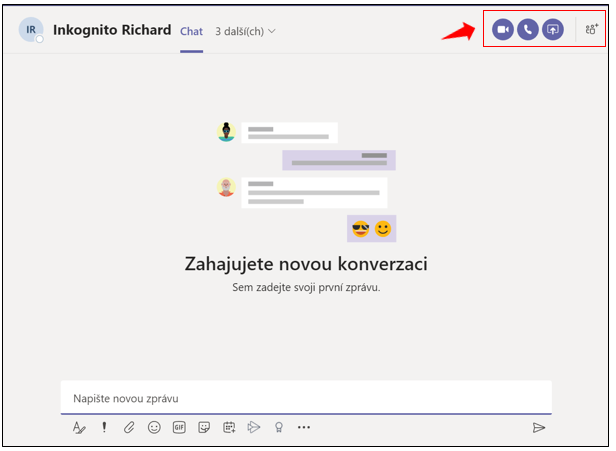Add people to the chat
This screenshot has height=451, width=616.
click(x=591, y=29)
